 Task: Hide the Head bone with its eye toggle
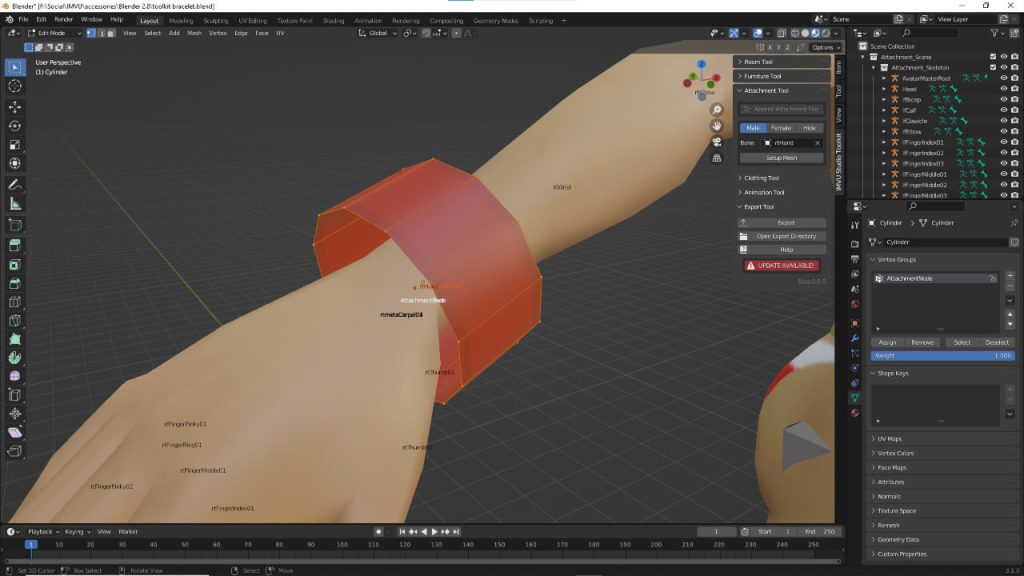[x=1003, y=88]
